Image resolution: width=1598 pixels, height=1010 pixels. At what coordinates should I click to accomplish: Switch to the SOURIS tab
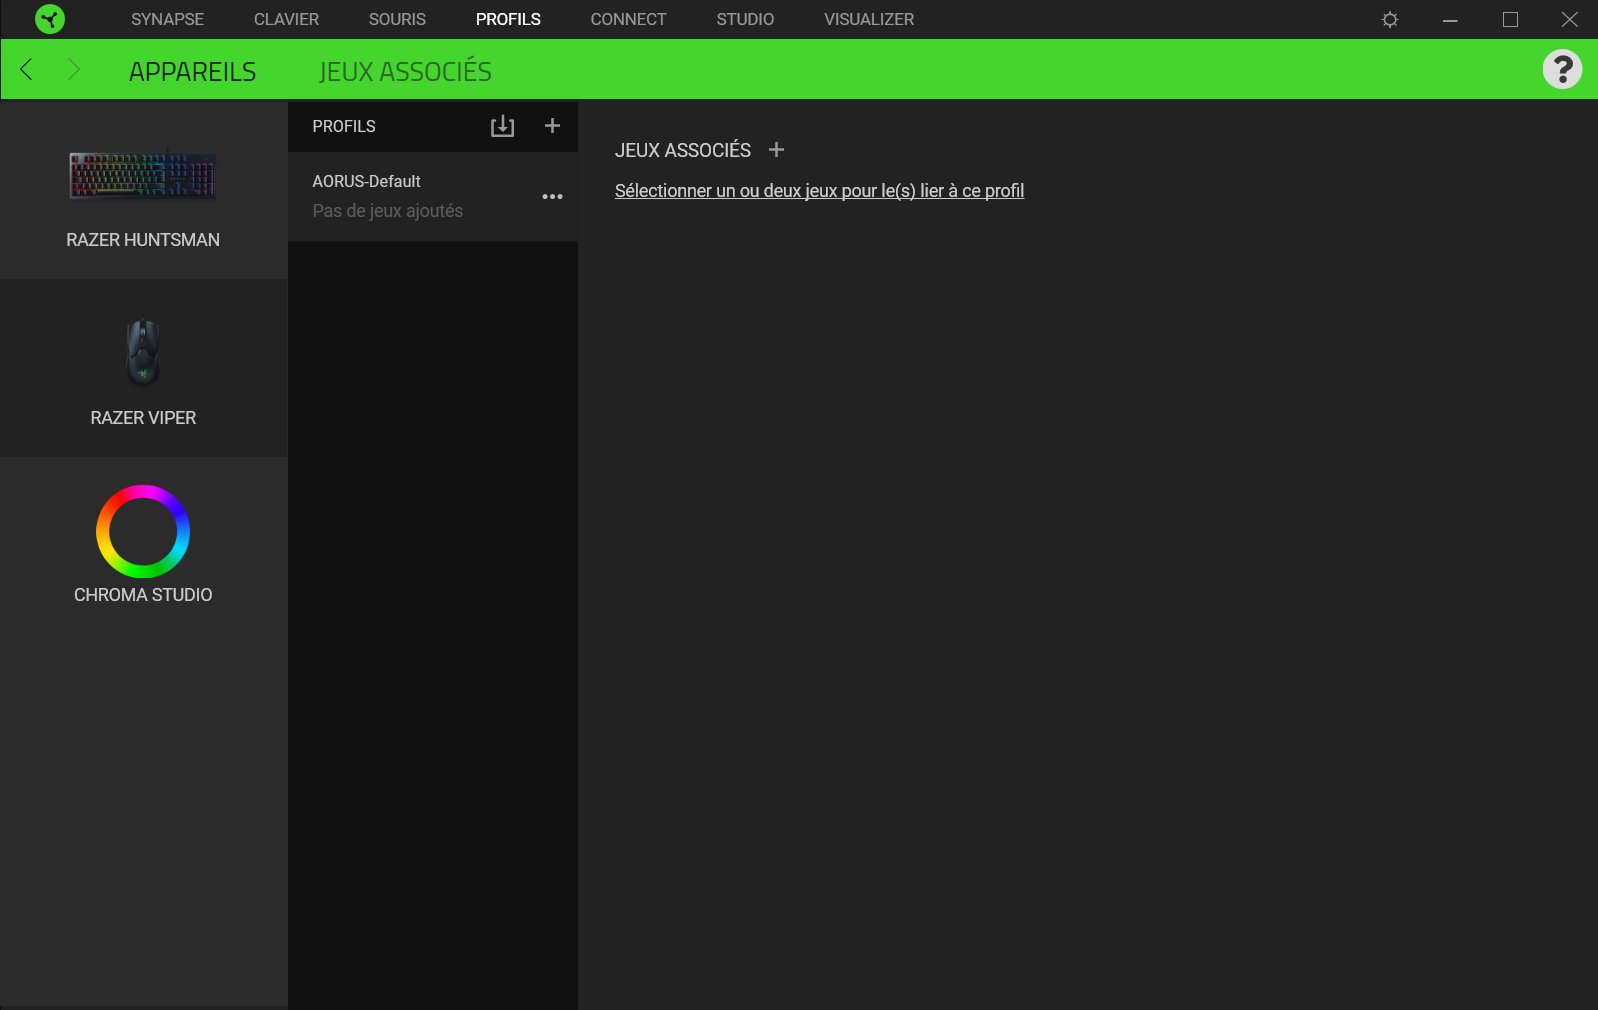click(397, 19)
